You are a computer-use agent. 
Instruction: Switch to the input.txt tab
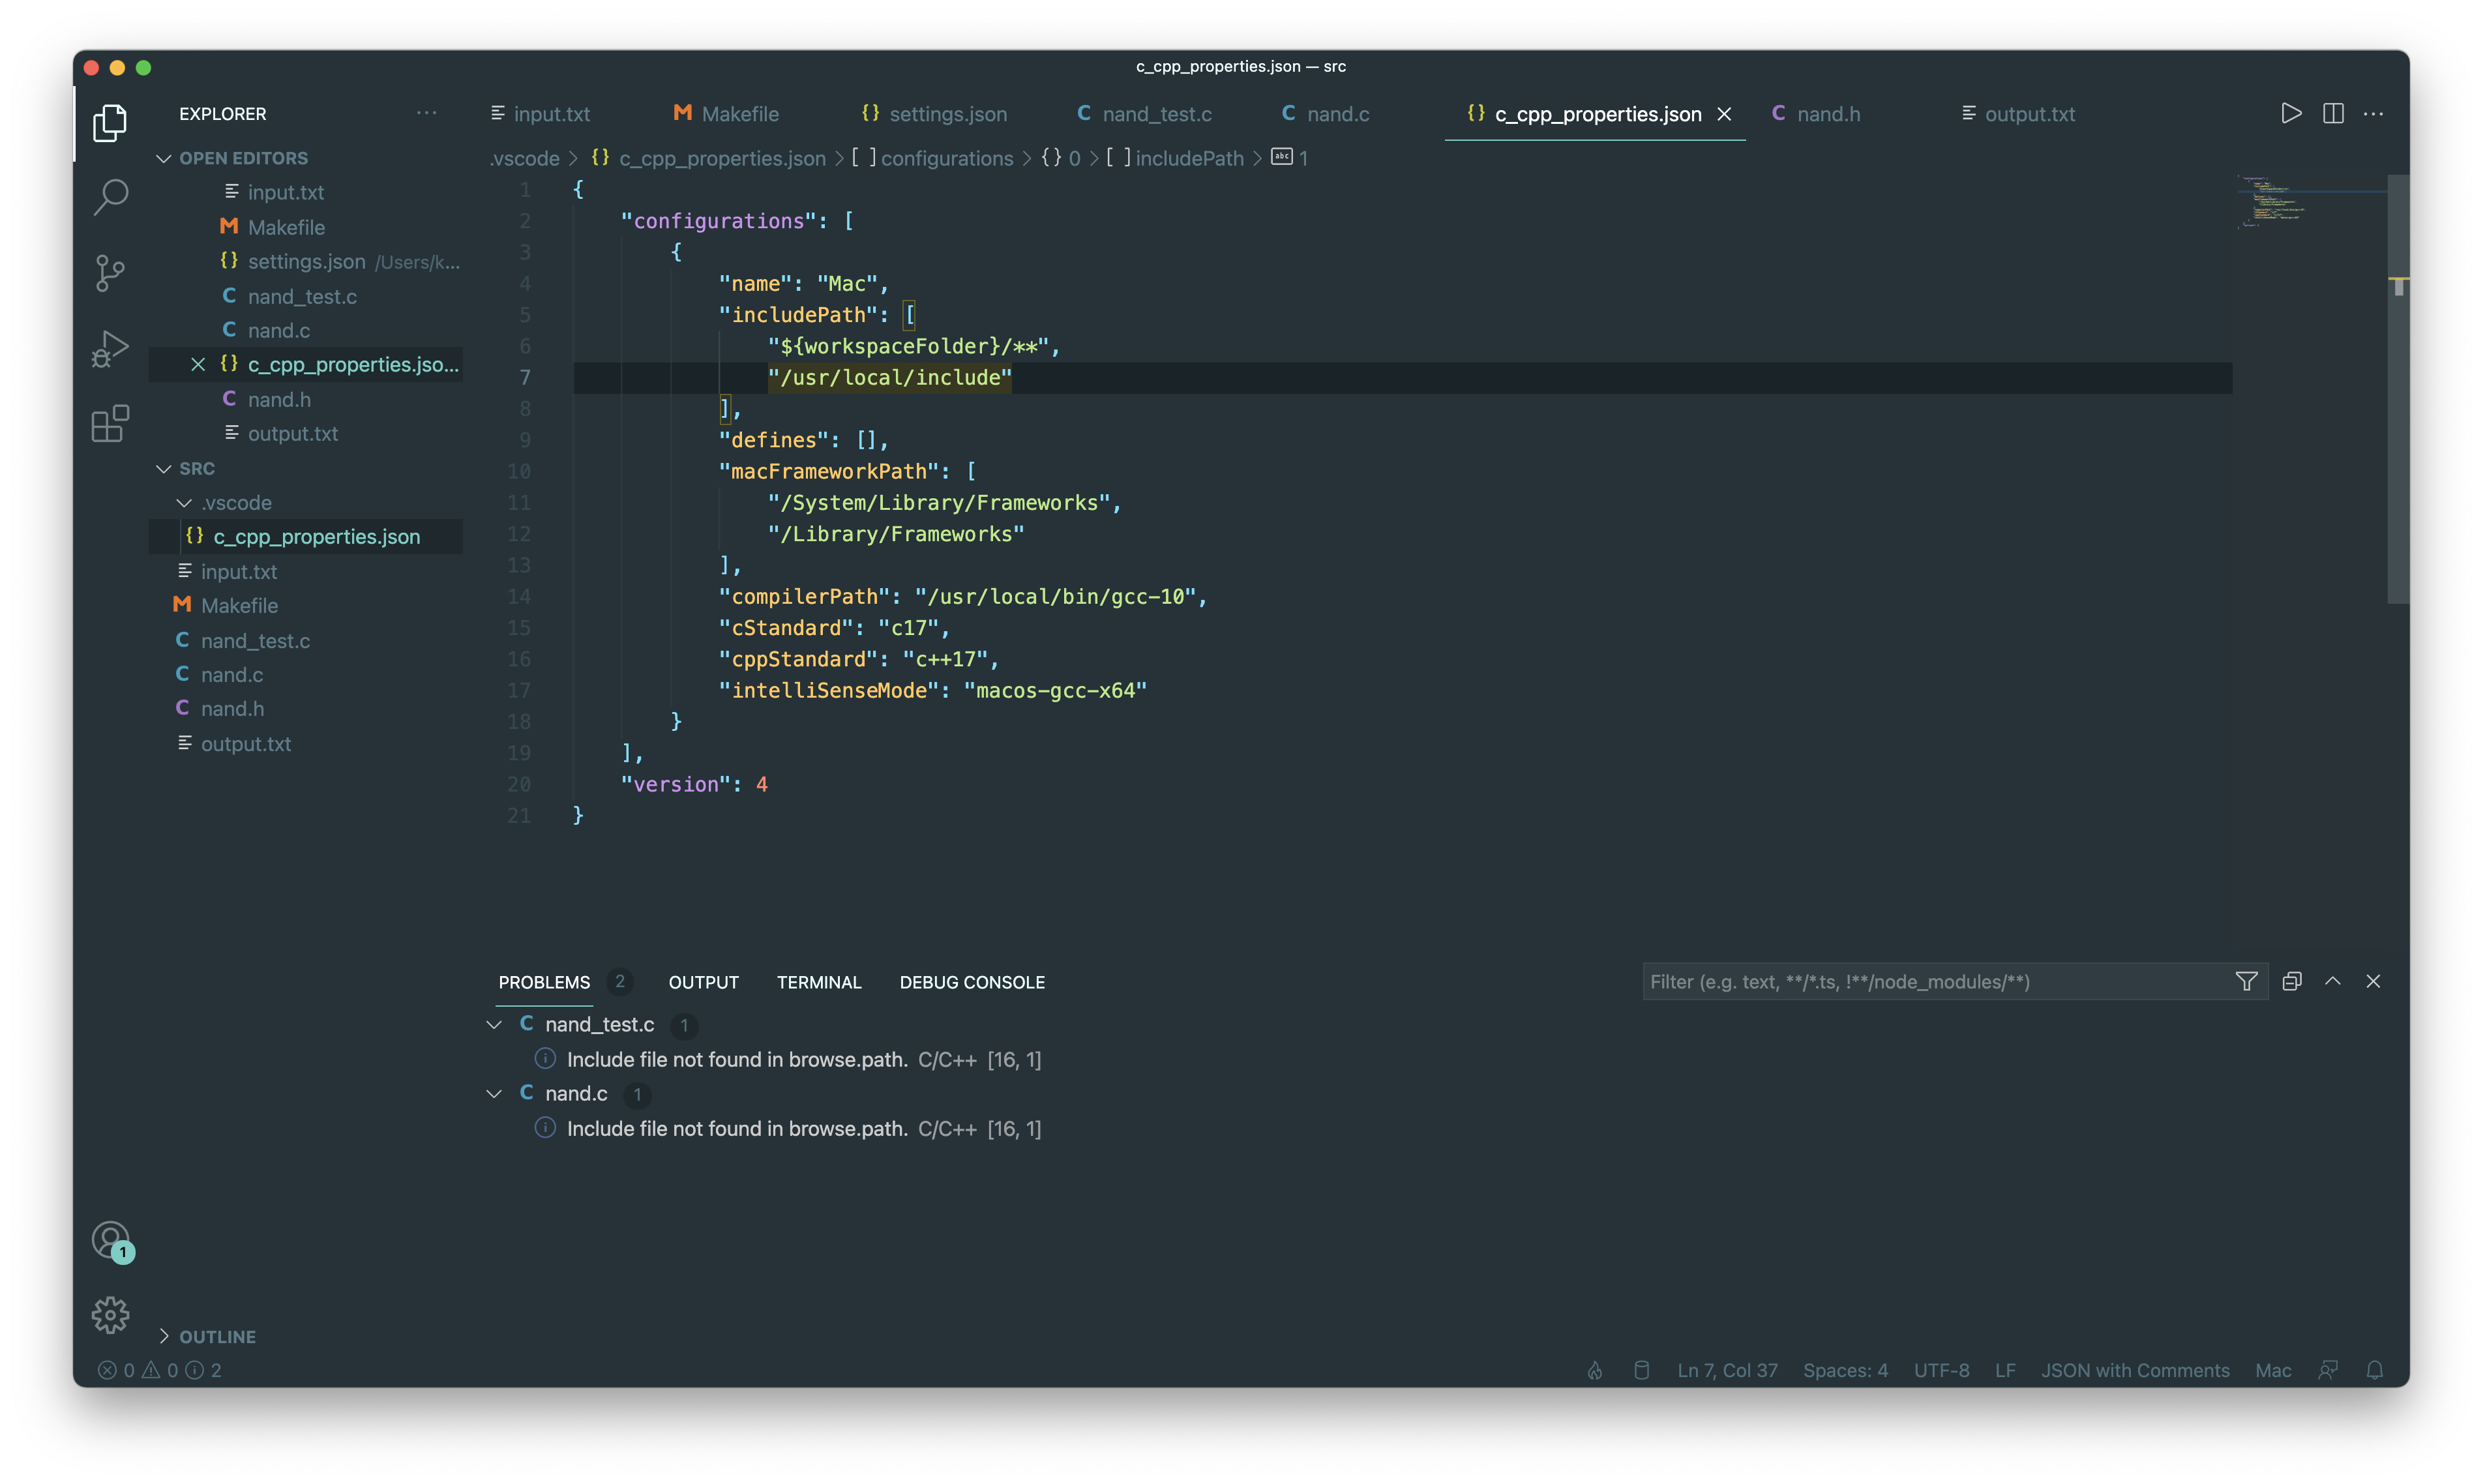point(541,114)
